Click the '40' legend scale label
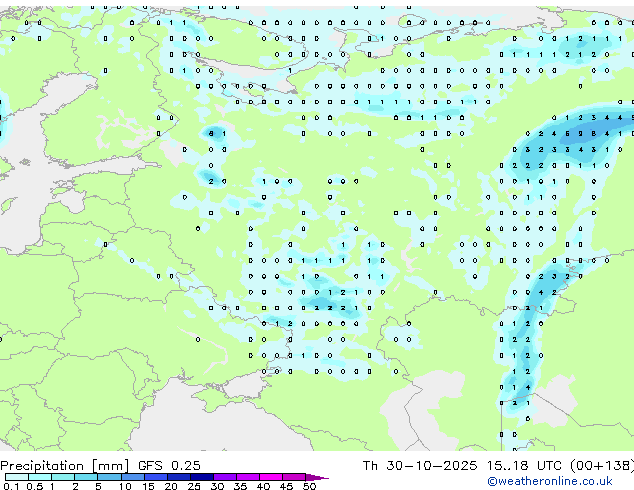 click(263, 486)
